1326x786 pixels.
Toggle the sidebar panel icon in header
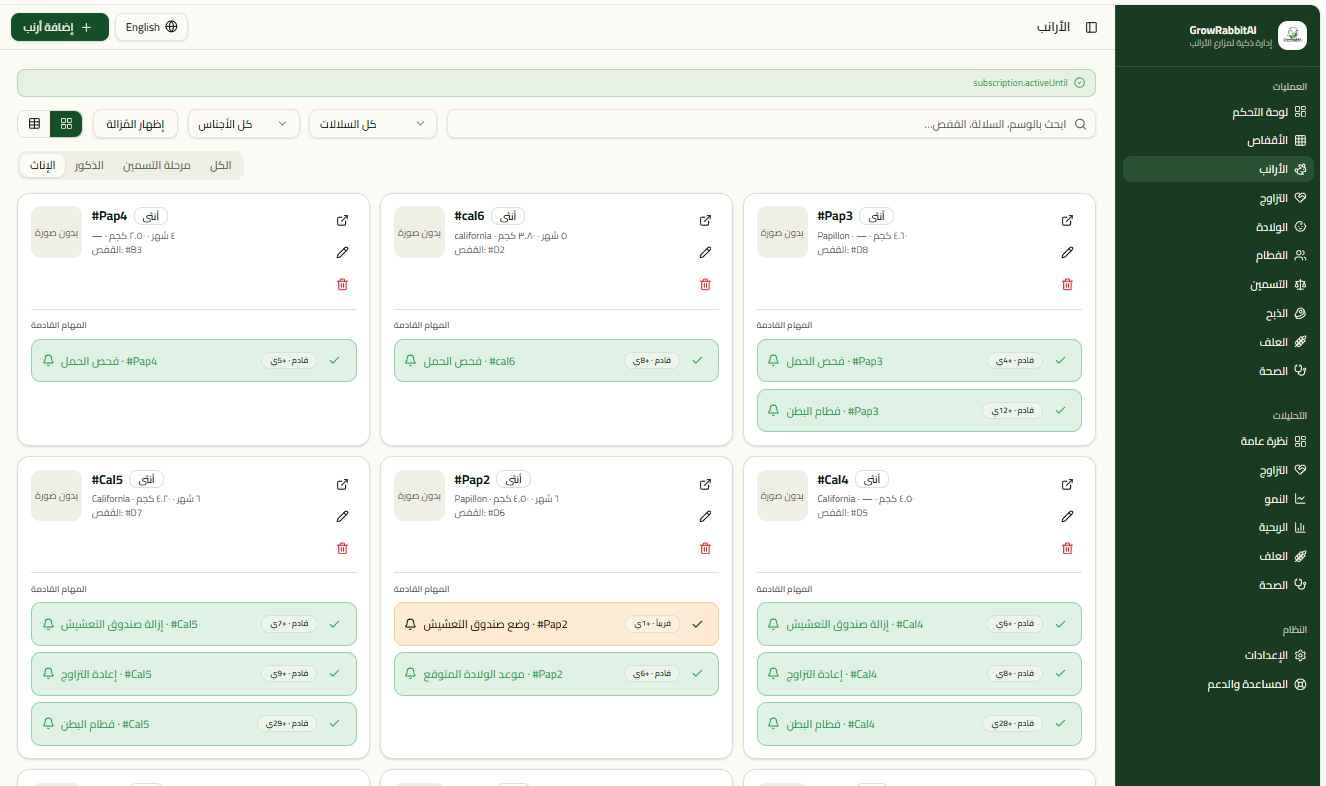pos(1091,27)
